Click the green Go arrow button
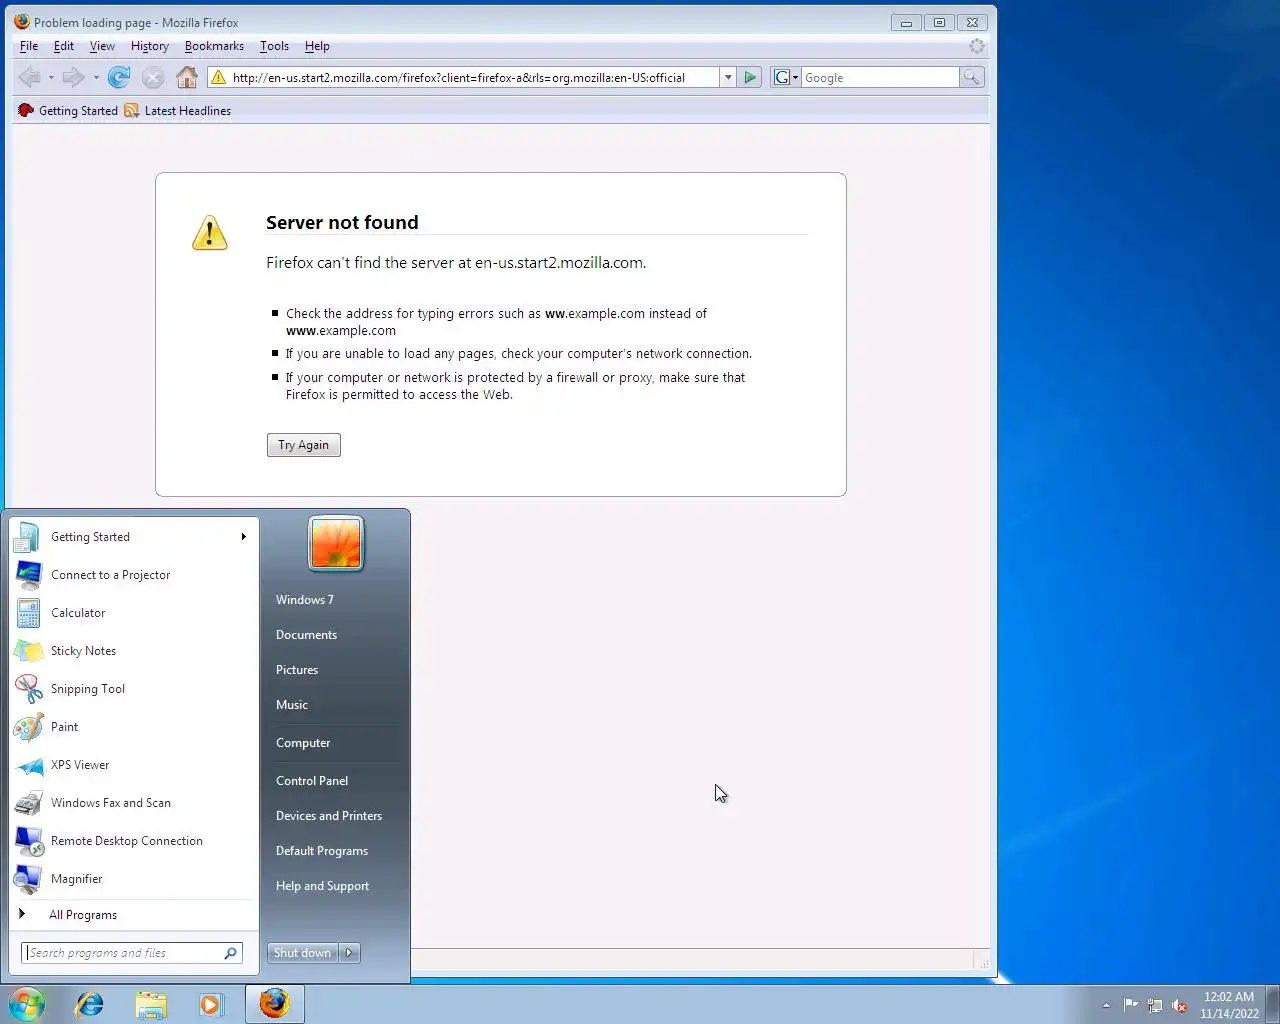This screenshot has width=1280, height=1024. (750, 77)
